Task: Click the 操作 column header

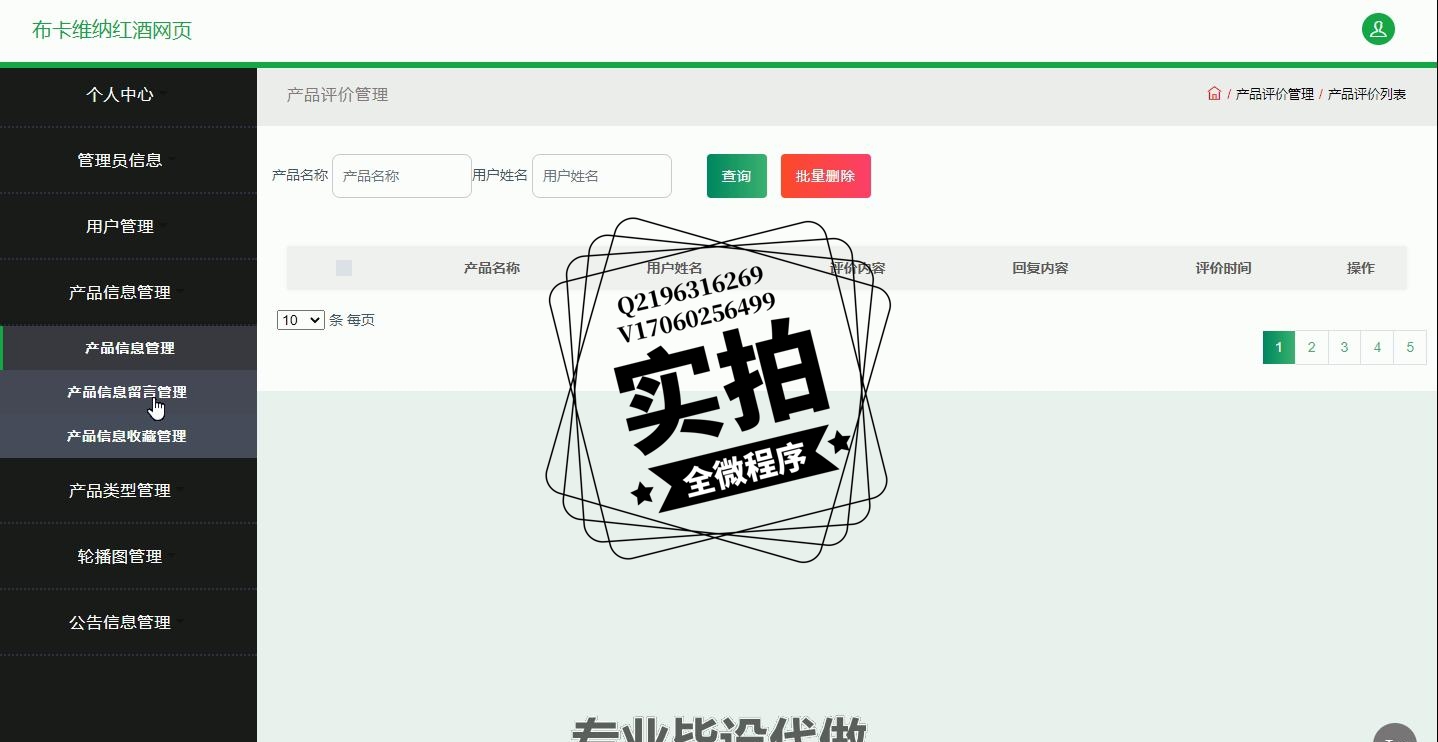Action: pos(1361,268)
